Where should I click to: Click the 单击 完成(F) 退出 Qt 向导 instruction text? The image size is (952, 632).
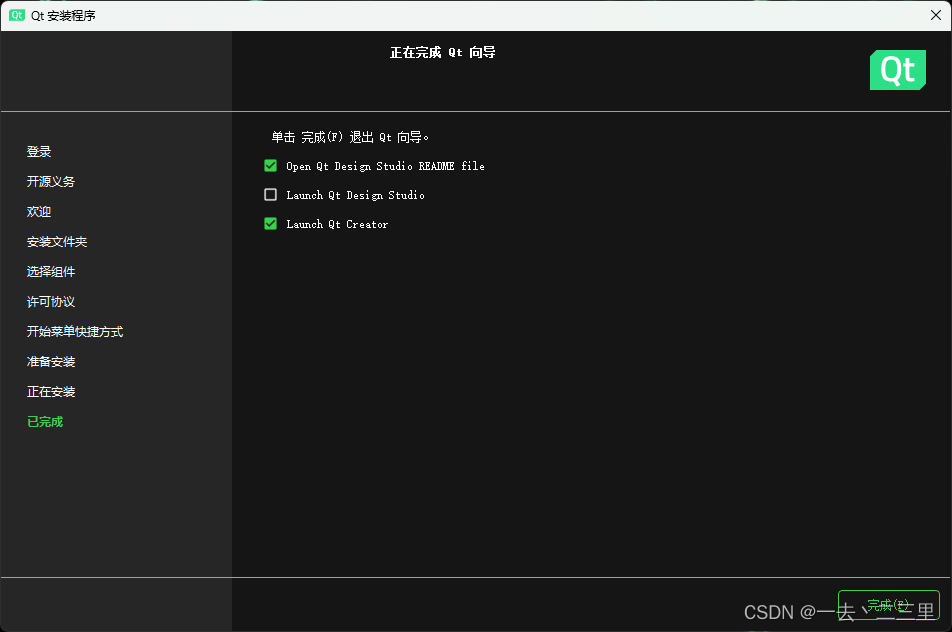point(350,137)
